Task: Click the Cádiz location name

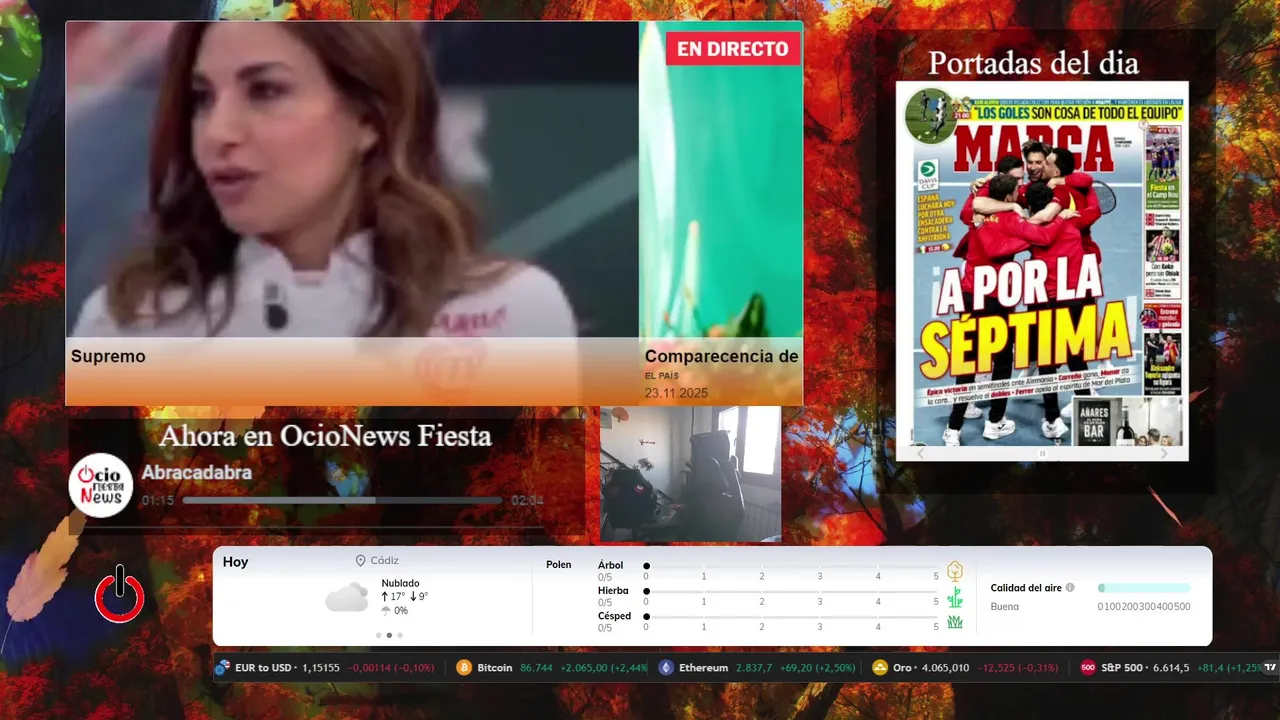Action: tap(385, 561)
